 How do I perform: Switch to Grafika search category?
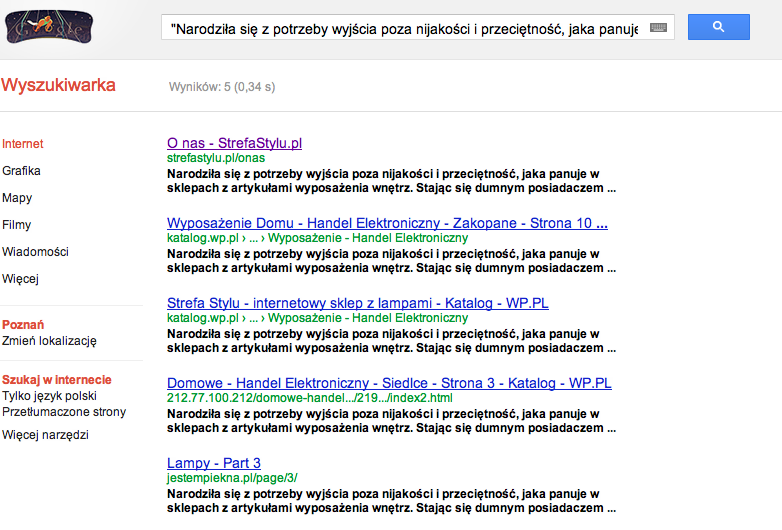[21, 171]
